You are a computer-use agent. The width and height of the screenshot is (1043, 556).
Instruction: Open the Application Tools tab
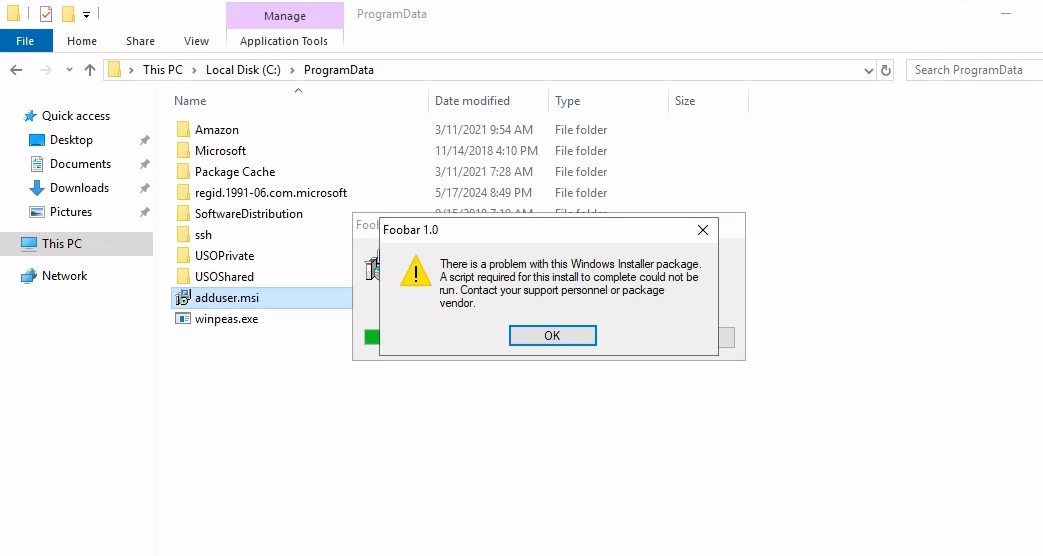(284, 41)
